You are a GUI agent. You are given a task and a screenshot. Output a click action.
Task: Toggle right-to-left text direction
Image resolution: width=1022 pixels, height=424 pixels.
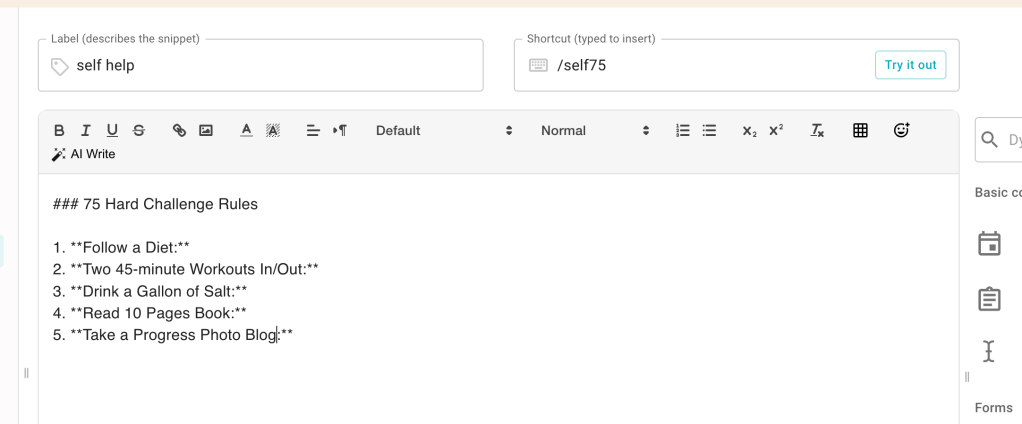point(340,130)
